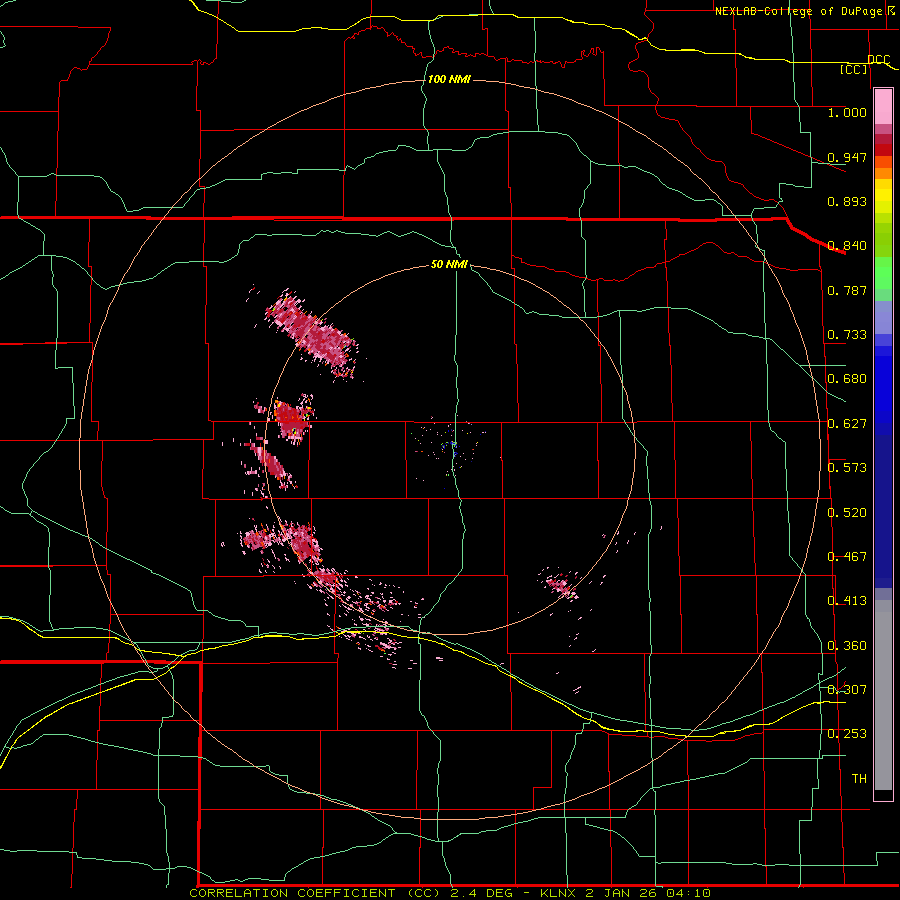
Task: Click the 0.733 scale value
Action: pos(847,335)
